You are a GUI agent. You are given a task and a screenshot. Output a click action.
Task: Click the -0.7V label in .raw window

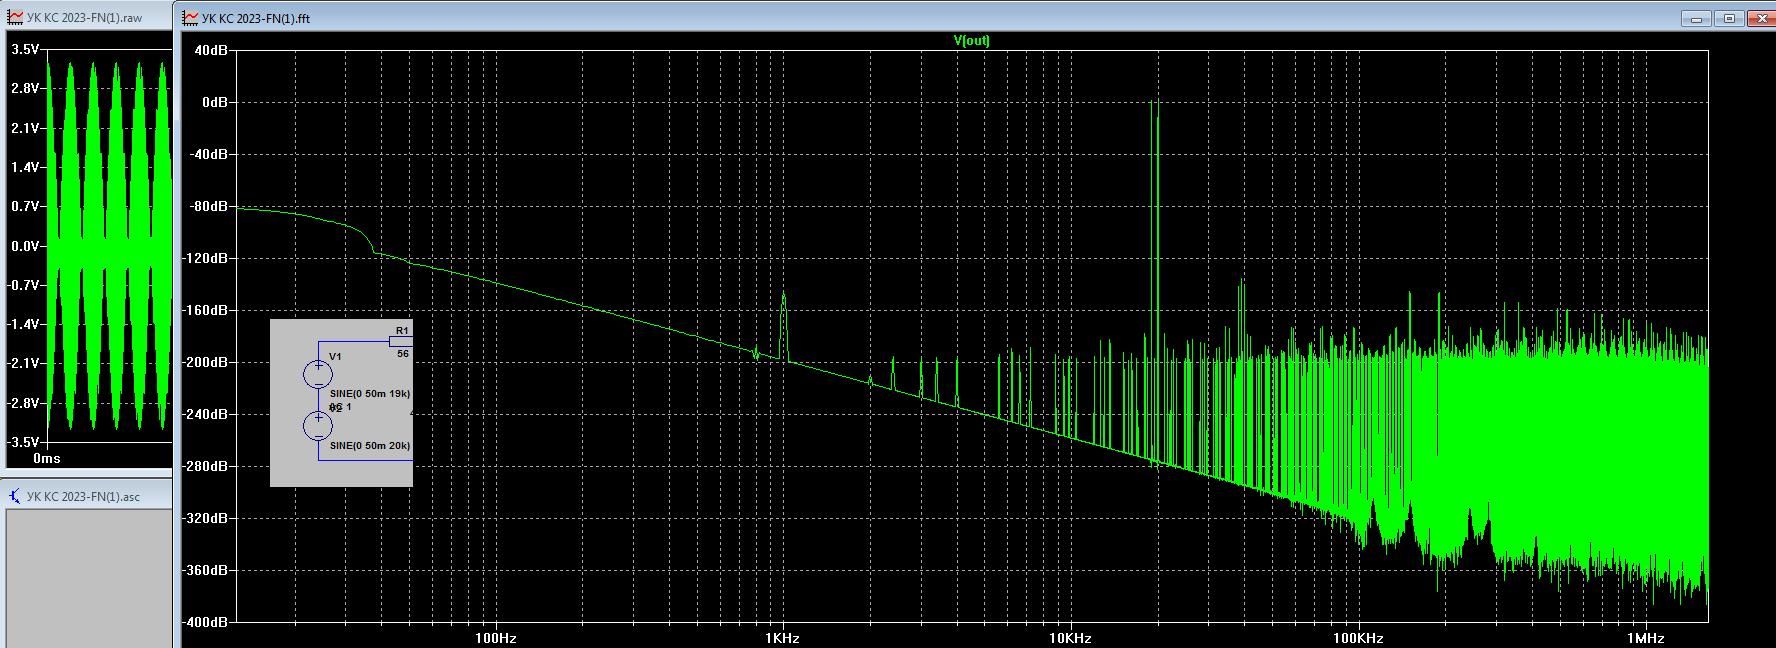coord(23,285)
